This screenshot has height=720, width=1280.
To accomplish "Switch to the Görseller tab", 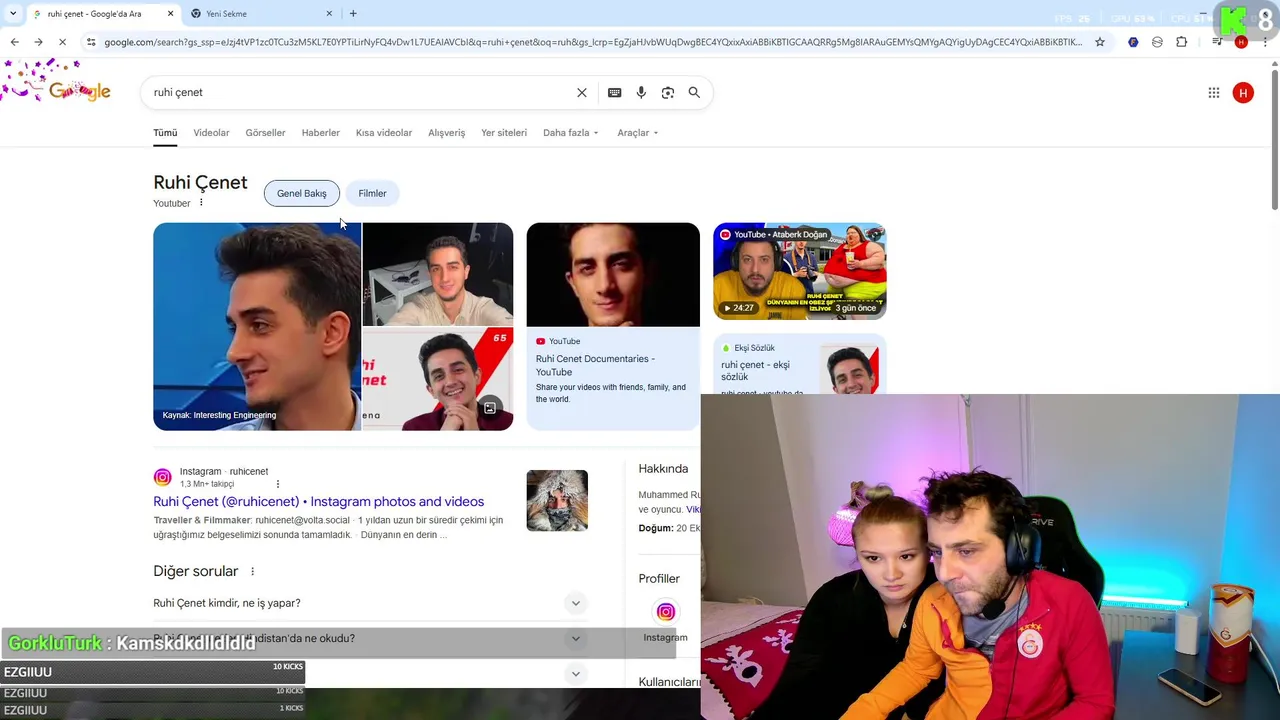I will [265, 133].
